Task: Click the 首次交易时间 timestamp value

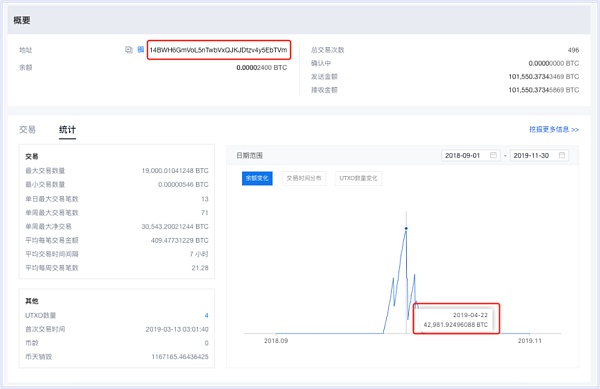Action: pyautogui.click(x=177, y=329)
